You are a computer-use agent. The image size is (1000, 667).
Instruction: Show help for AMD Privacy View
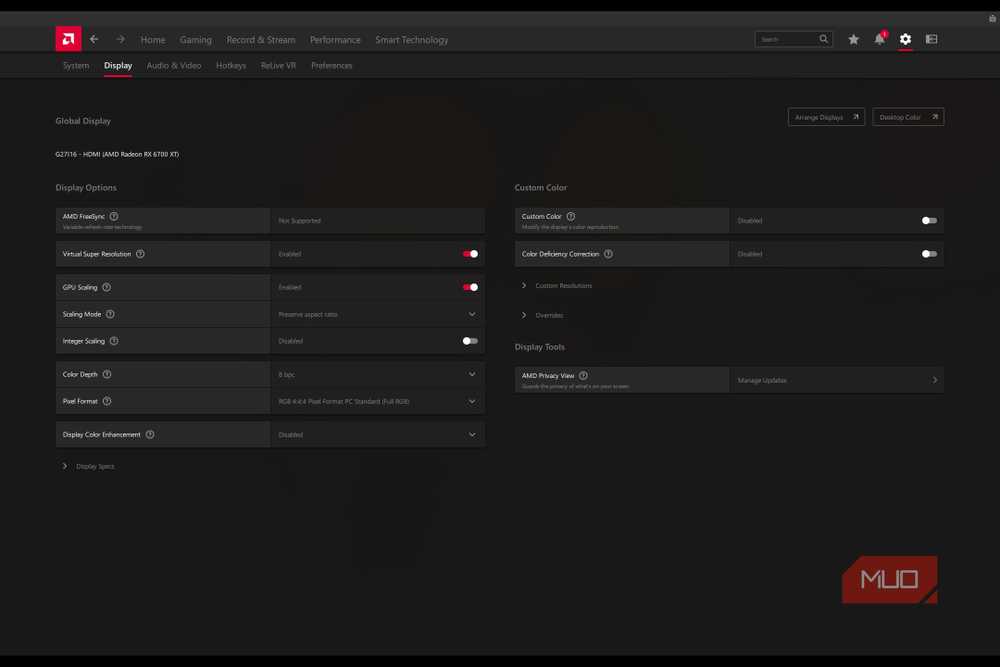pos(583,376)
